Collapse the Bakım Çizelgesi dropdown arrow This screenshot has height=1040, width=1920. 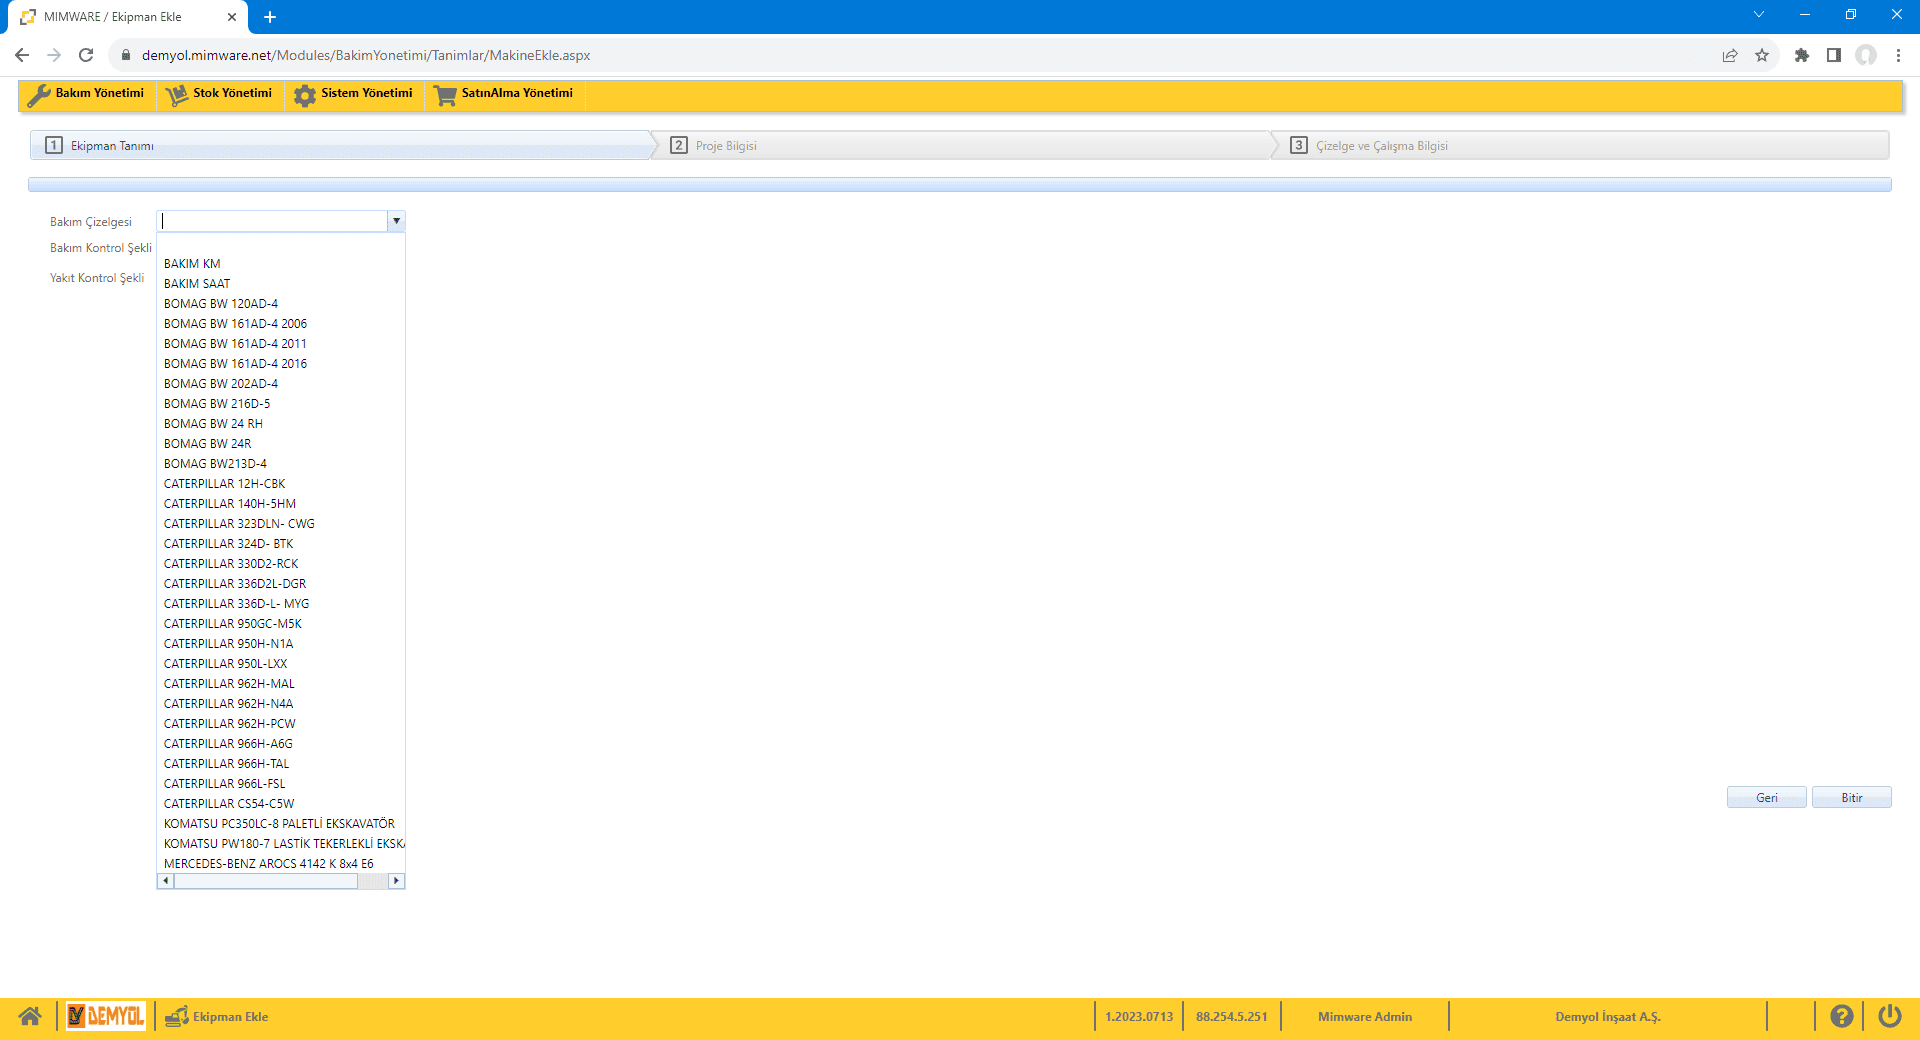pos(396,221)
